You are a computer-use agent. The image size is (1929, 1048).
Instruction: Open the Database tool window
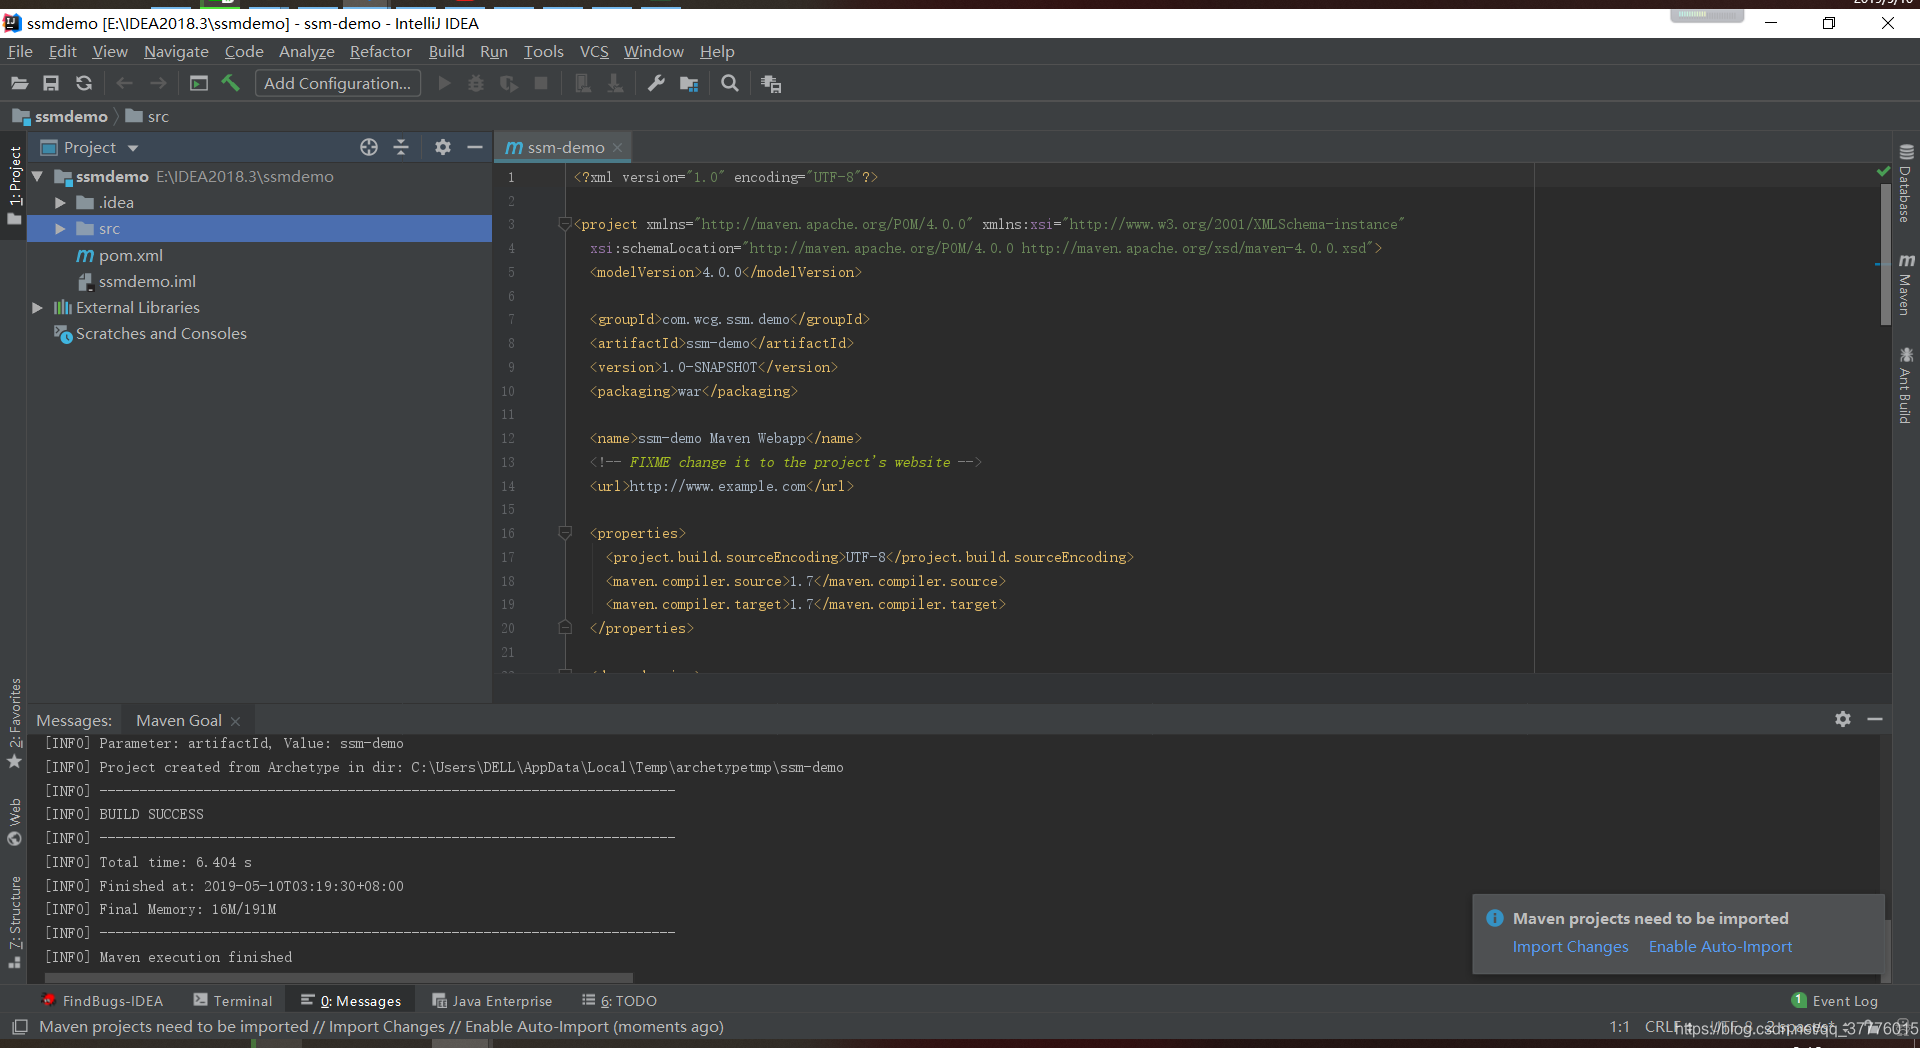coord(1906,184)
